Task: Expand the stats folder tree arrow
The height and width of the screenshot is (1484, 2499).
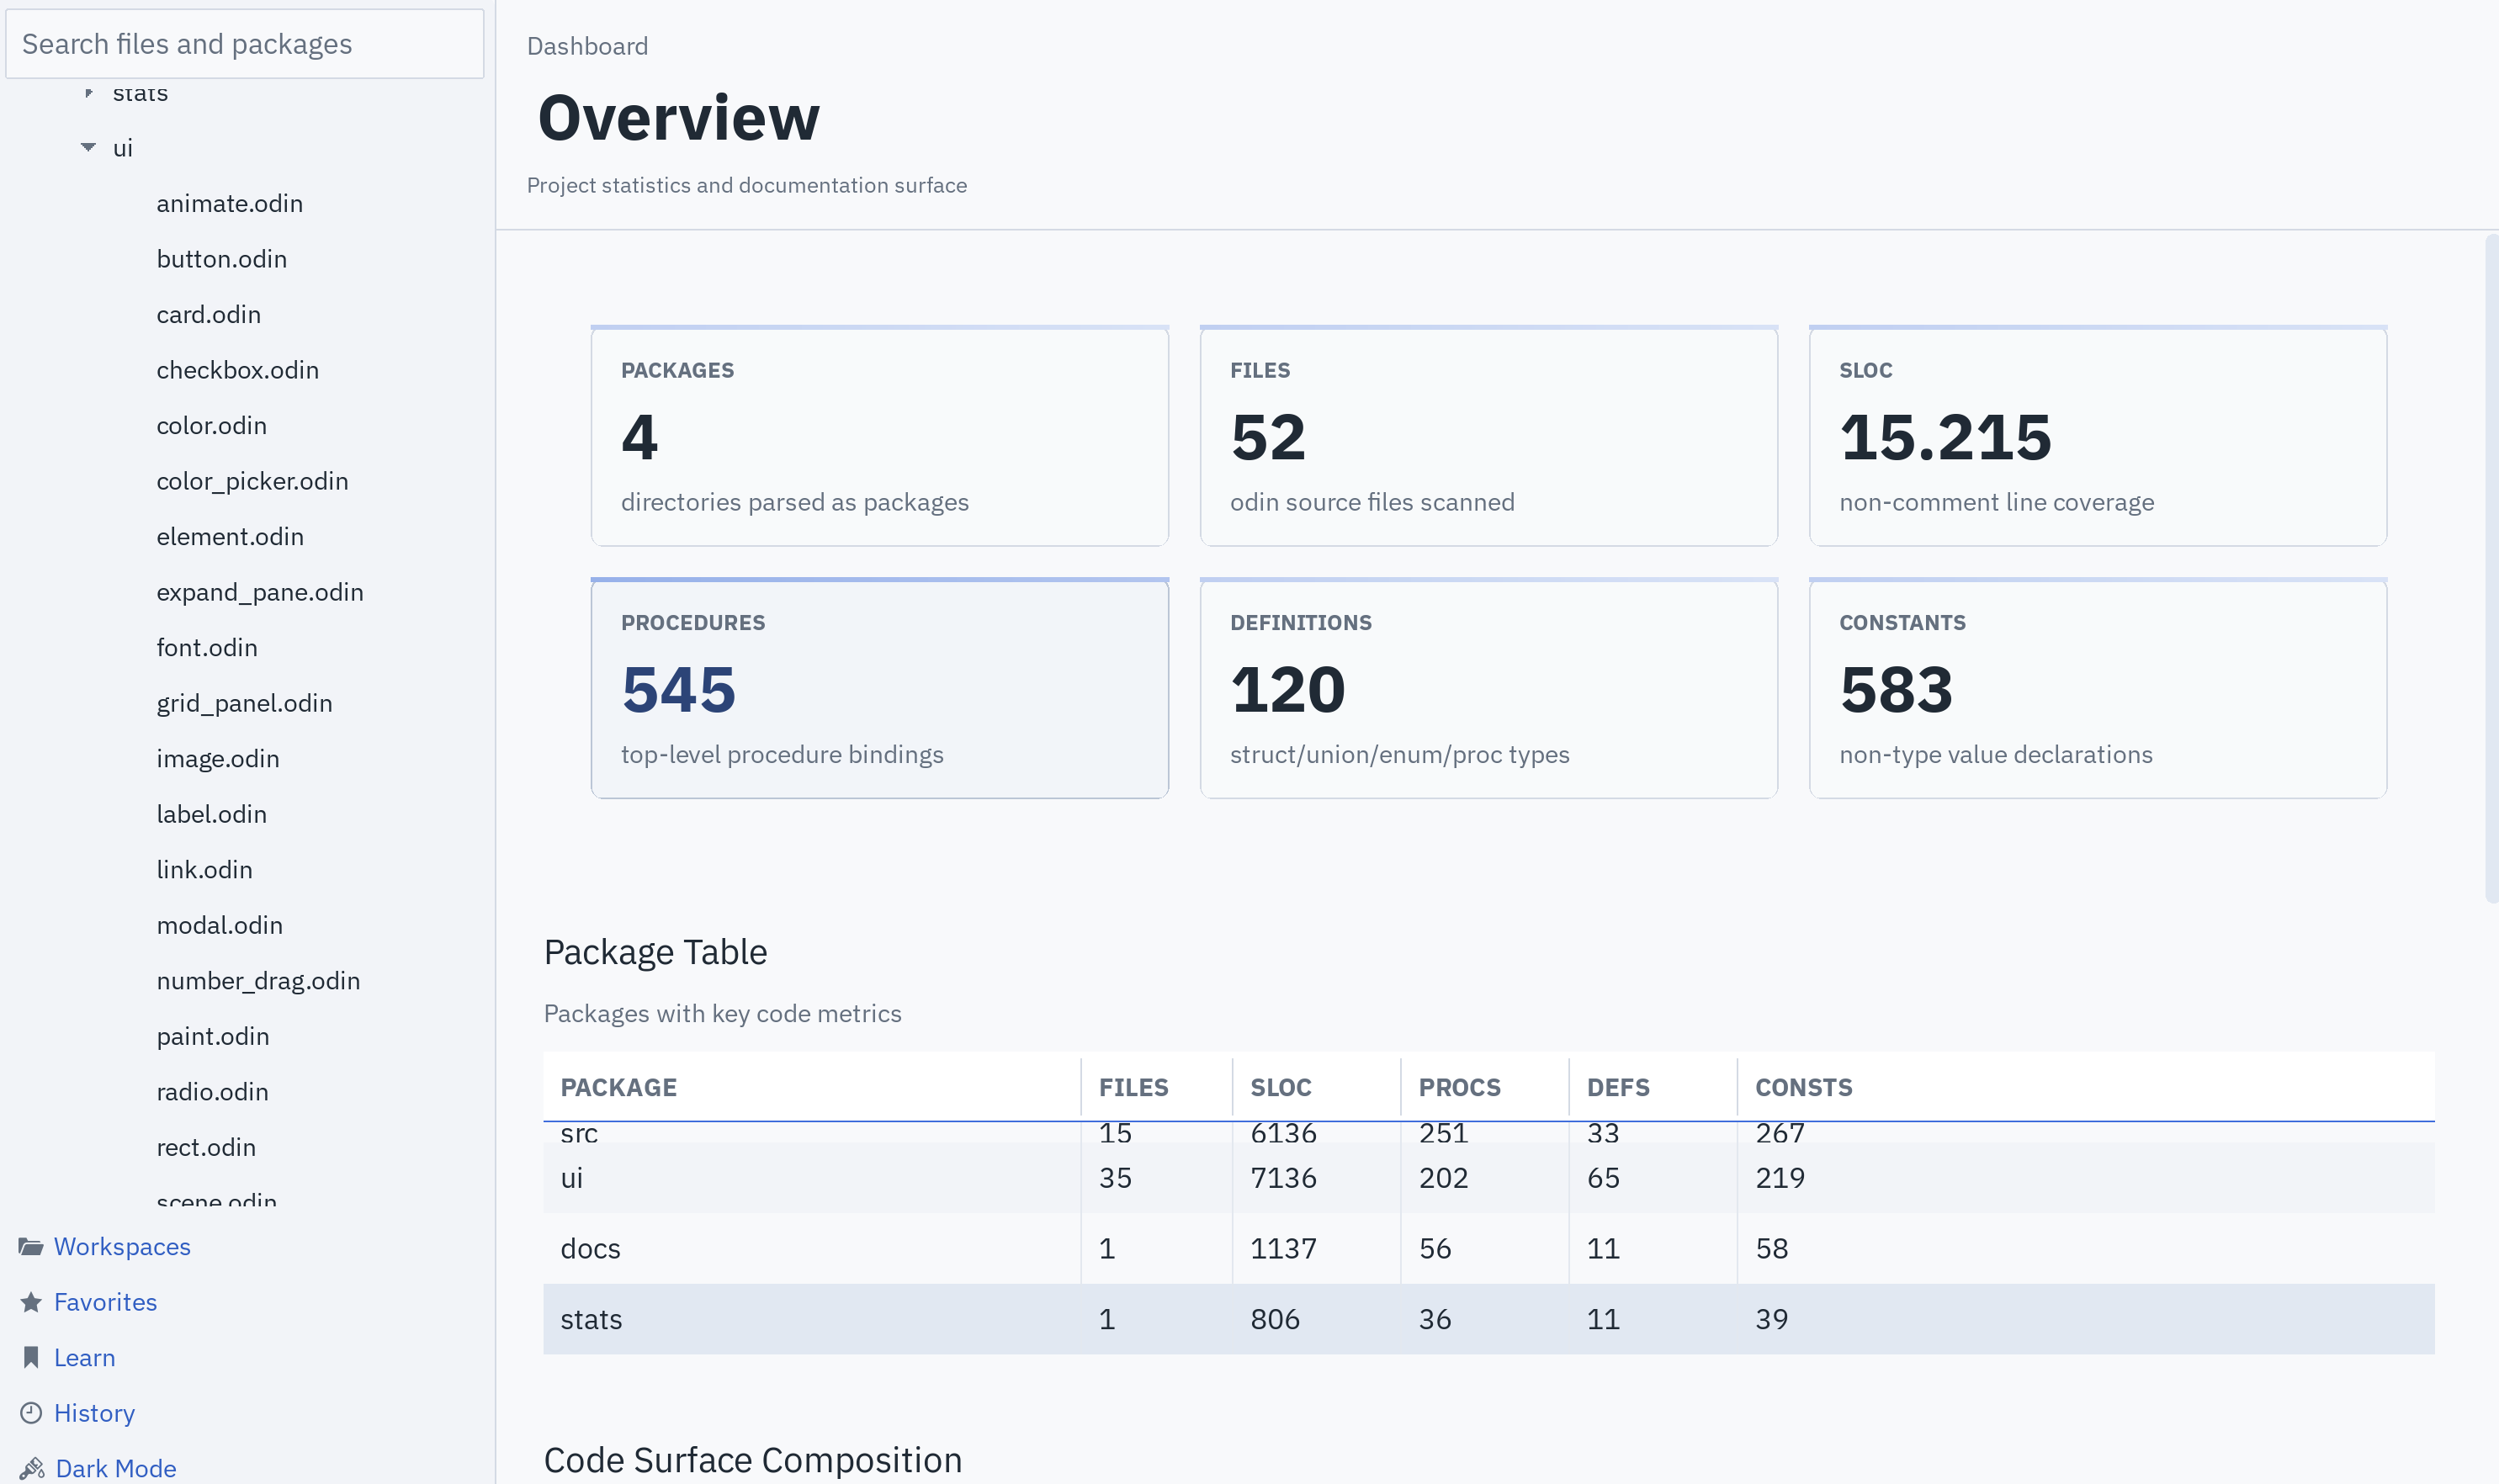Action: click(88, 93)
